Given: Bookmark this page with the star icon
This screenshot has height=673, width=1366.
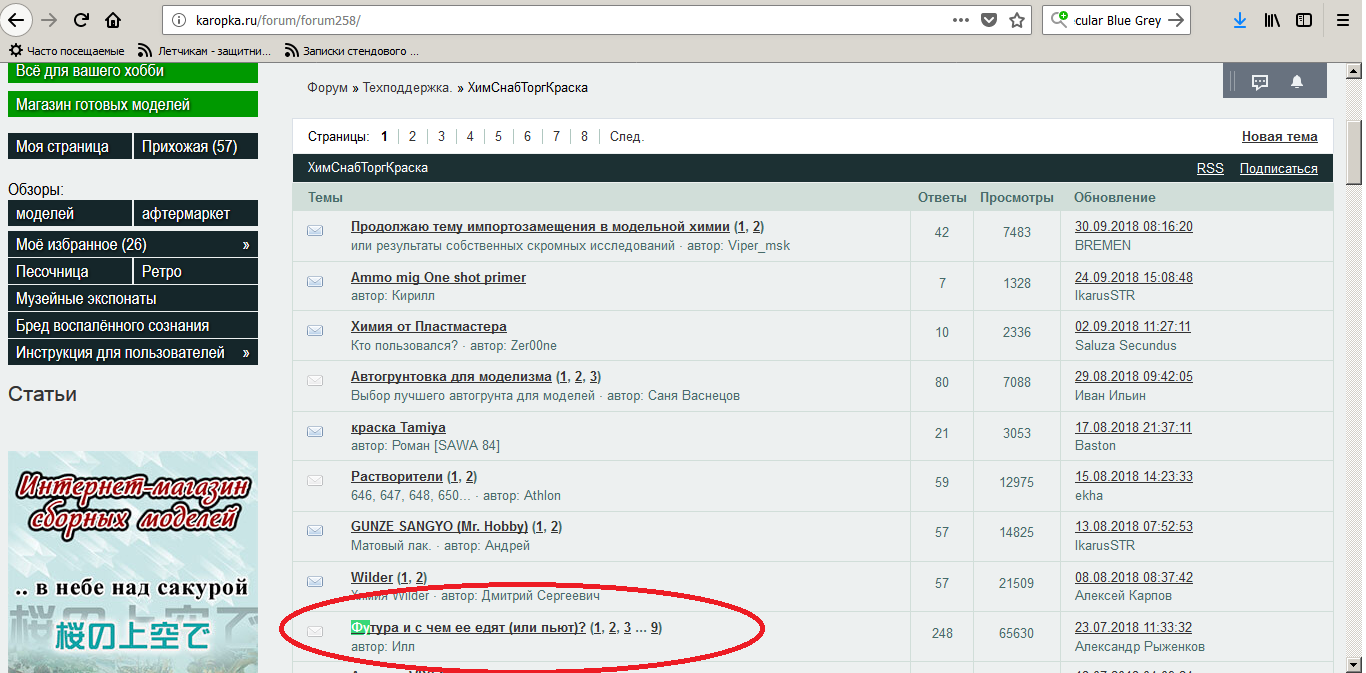Looking at the screenshot, I should point(1017,20).
